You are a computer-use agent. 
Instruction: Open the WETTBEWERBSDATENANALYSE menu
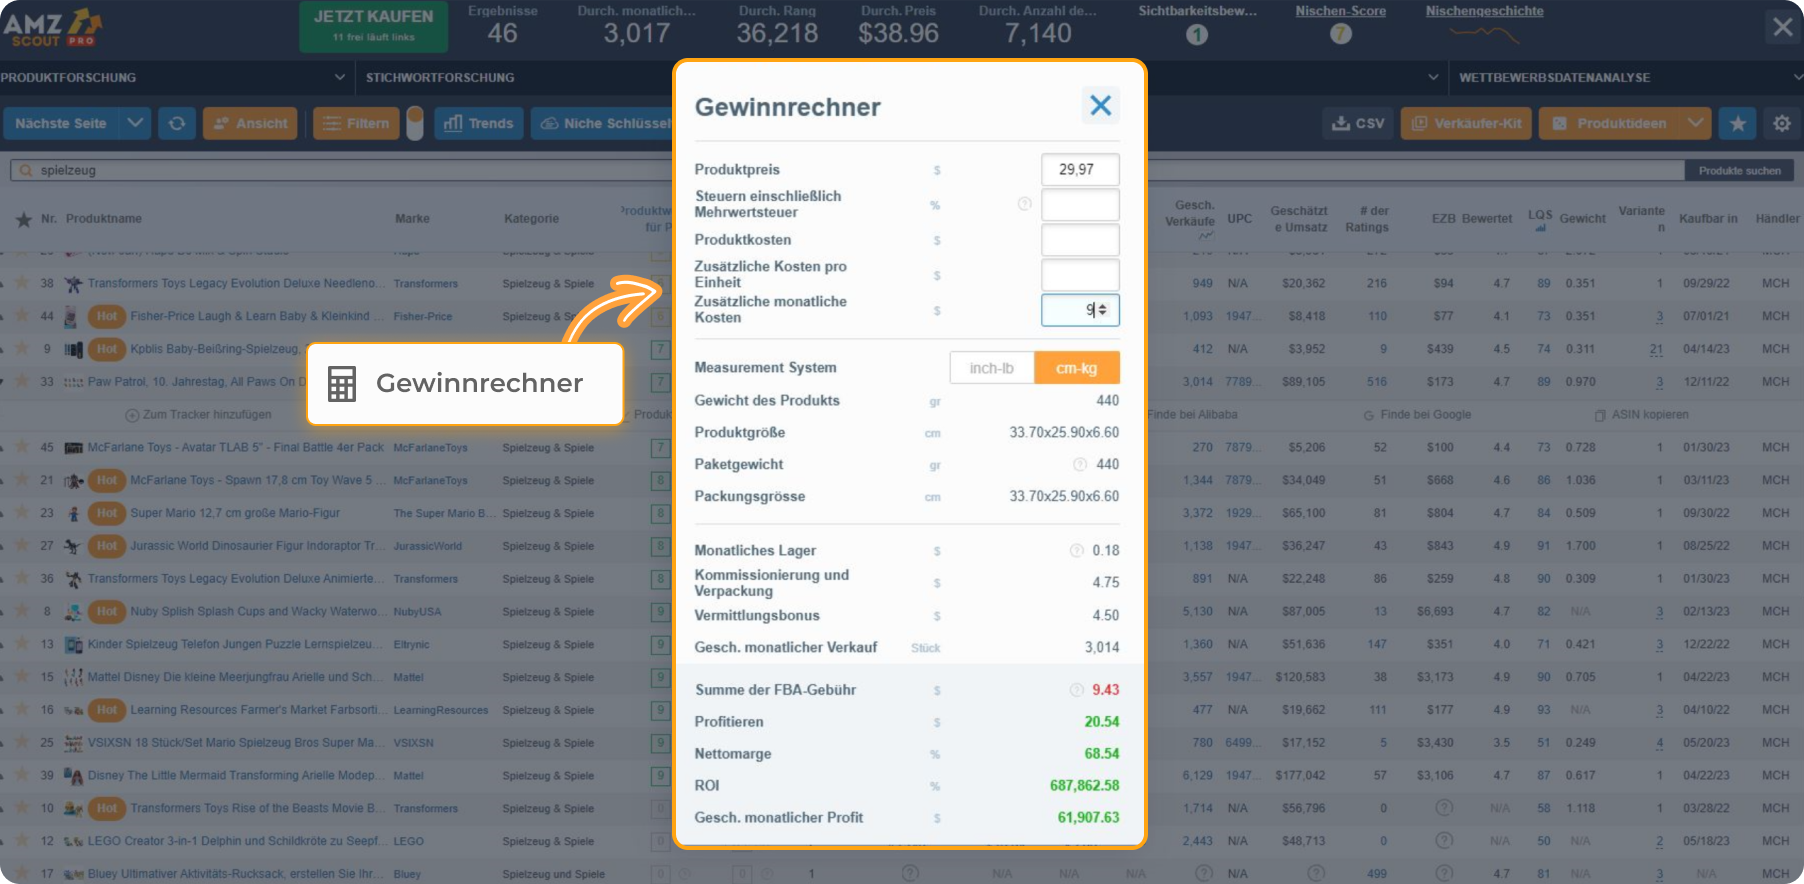coord(1554,77)
